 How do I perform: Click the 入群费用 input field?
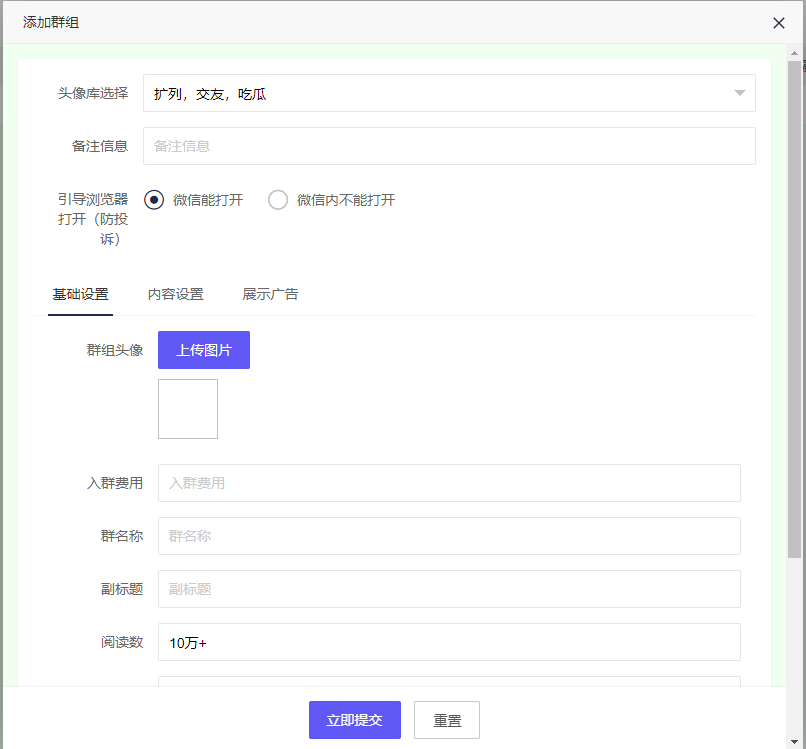(448, 483)
